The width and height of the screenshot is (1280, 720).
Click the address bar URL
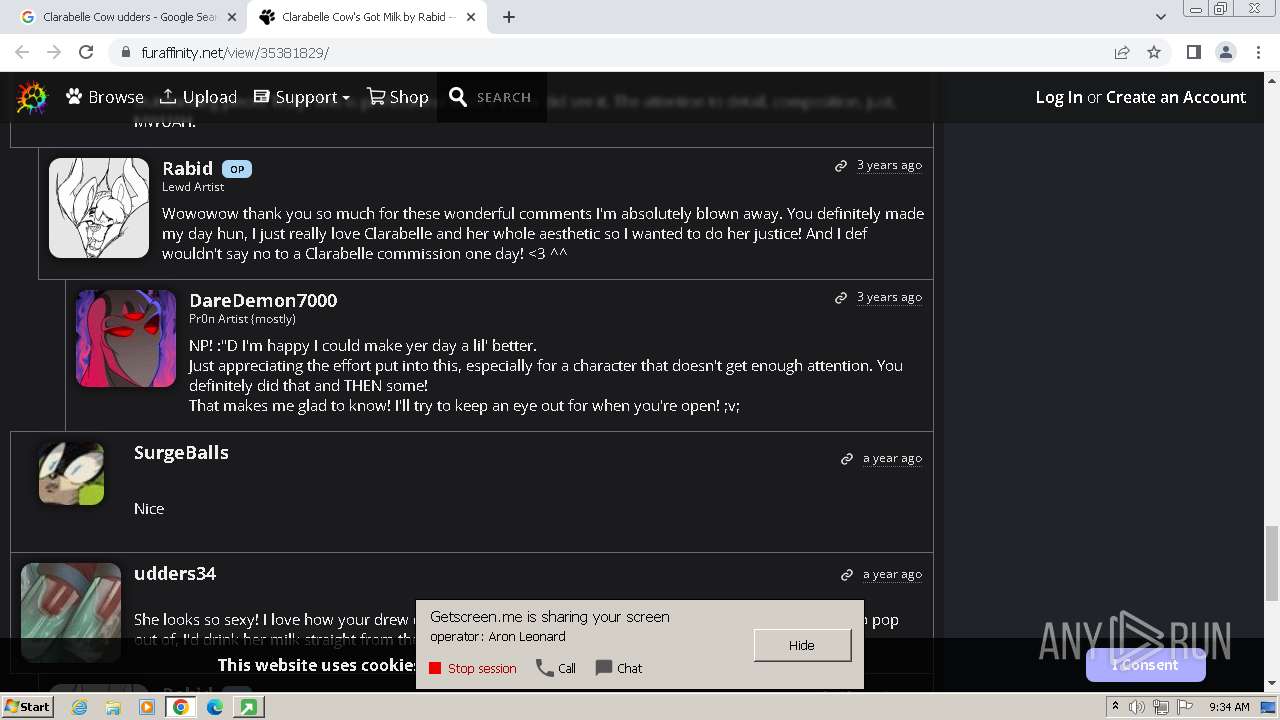click(x=235, y=53)
